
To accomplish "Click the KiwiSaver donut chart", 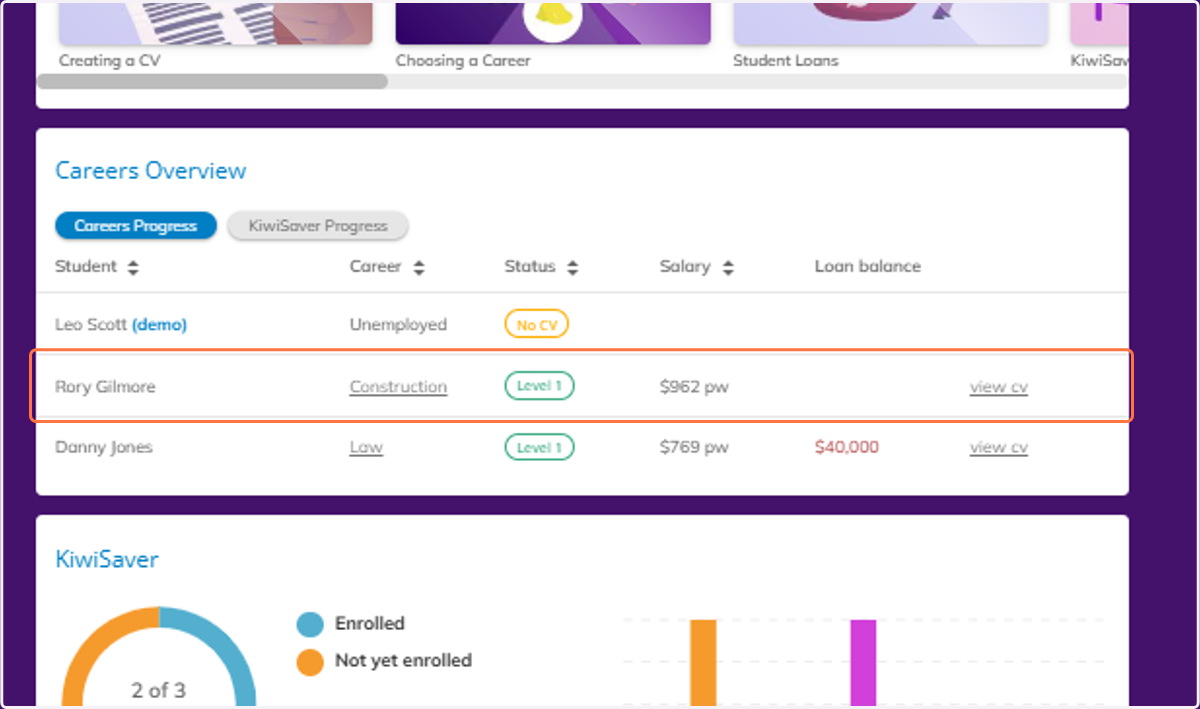I will point(158,657).
